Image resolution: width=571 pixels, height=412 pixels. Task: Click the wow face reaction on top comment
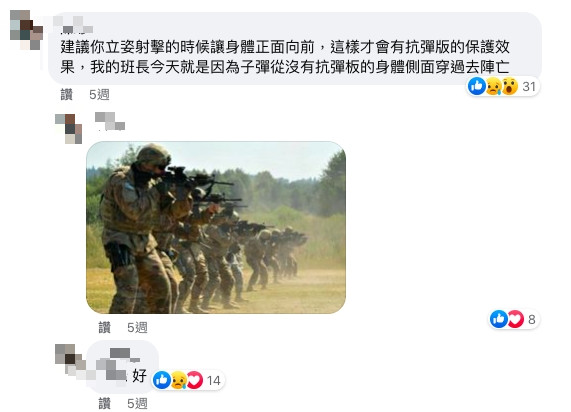coord(510,86)
